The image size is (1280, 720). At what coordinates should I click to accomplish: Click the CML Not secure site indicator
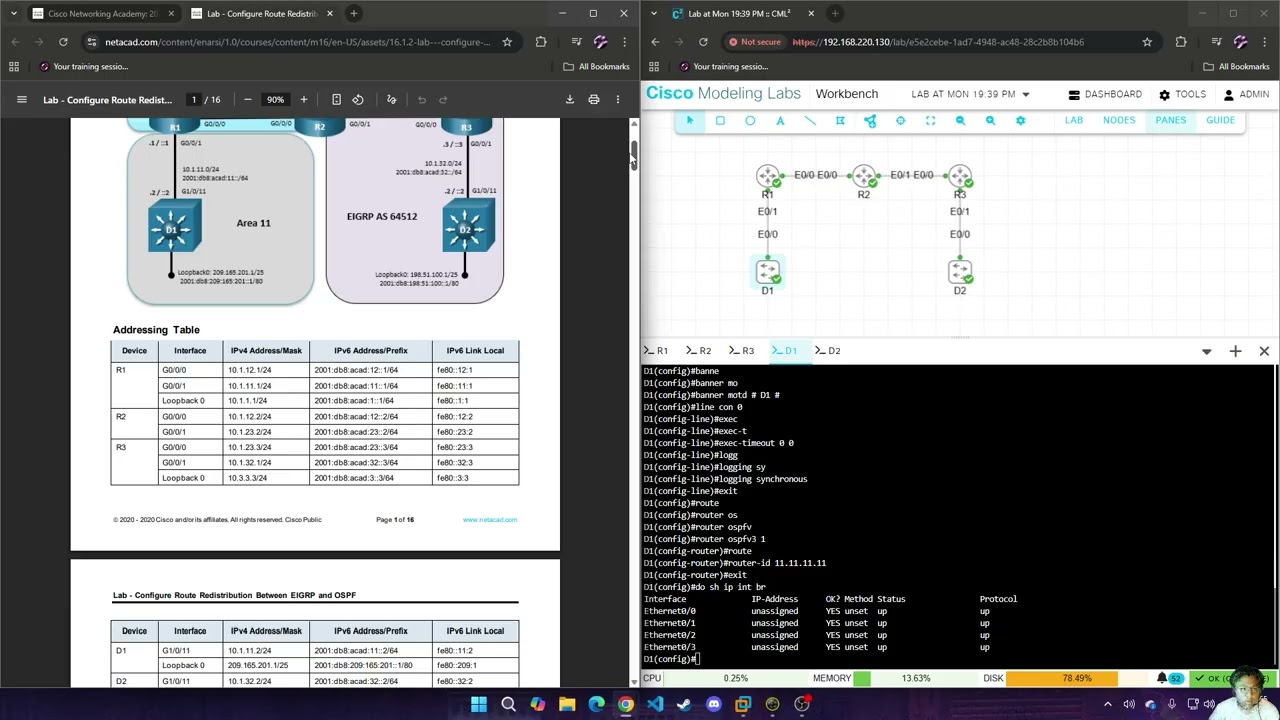click(x=756, y=42)
